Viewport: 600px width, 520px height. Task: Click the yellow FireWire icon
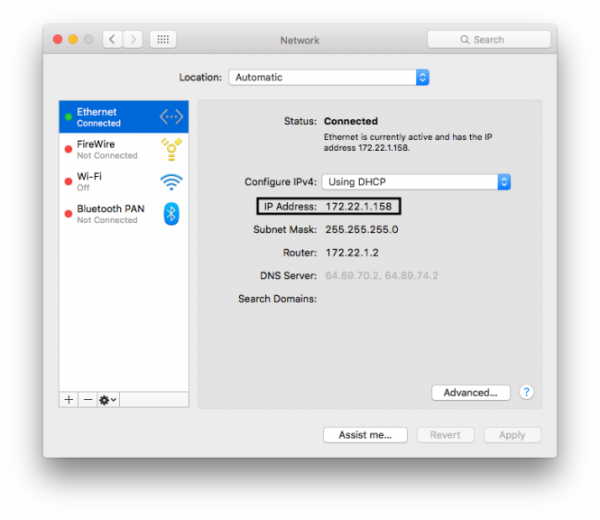tap(171, 149)
